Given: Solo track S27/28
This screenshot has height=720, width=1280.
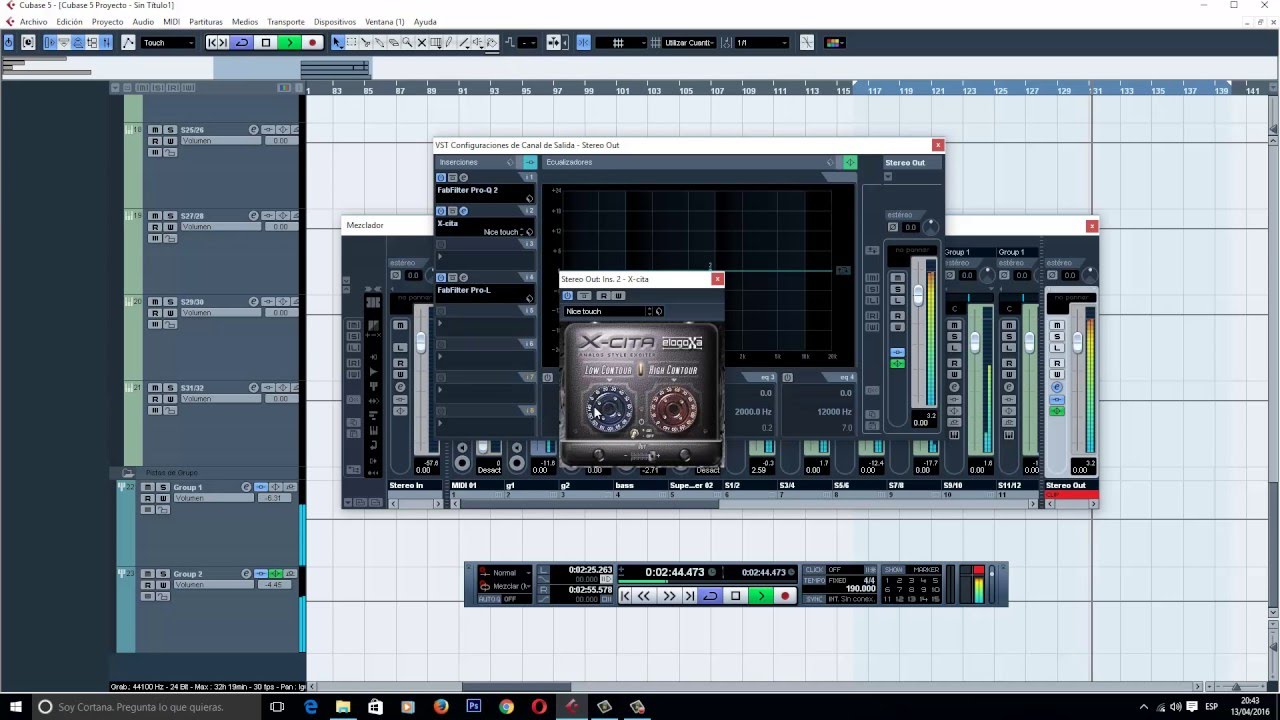Looking at the screenshot, I should [x=170, y=216].
